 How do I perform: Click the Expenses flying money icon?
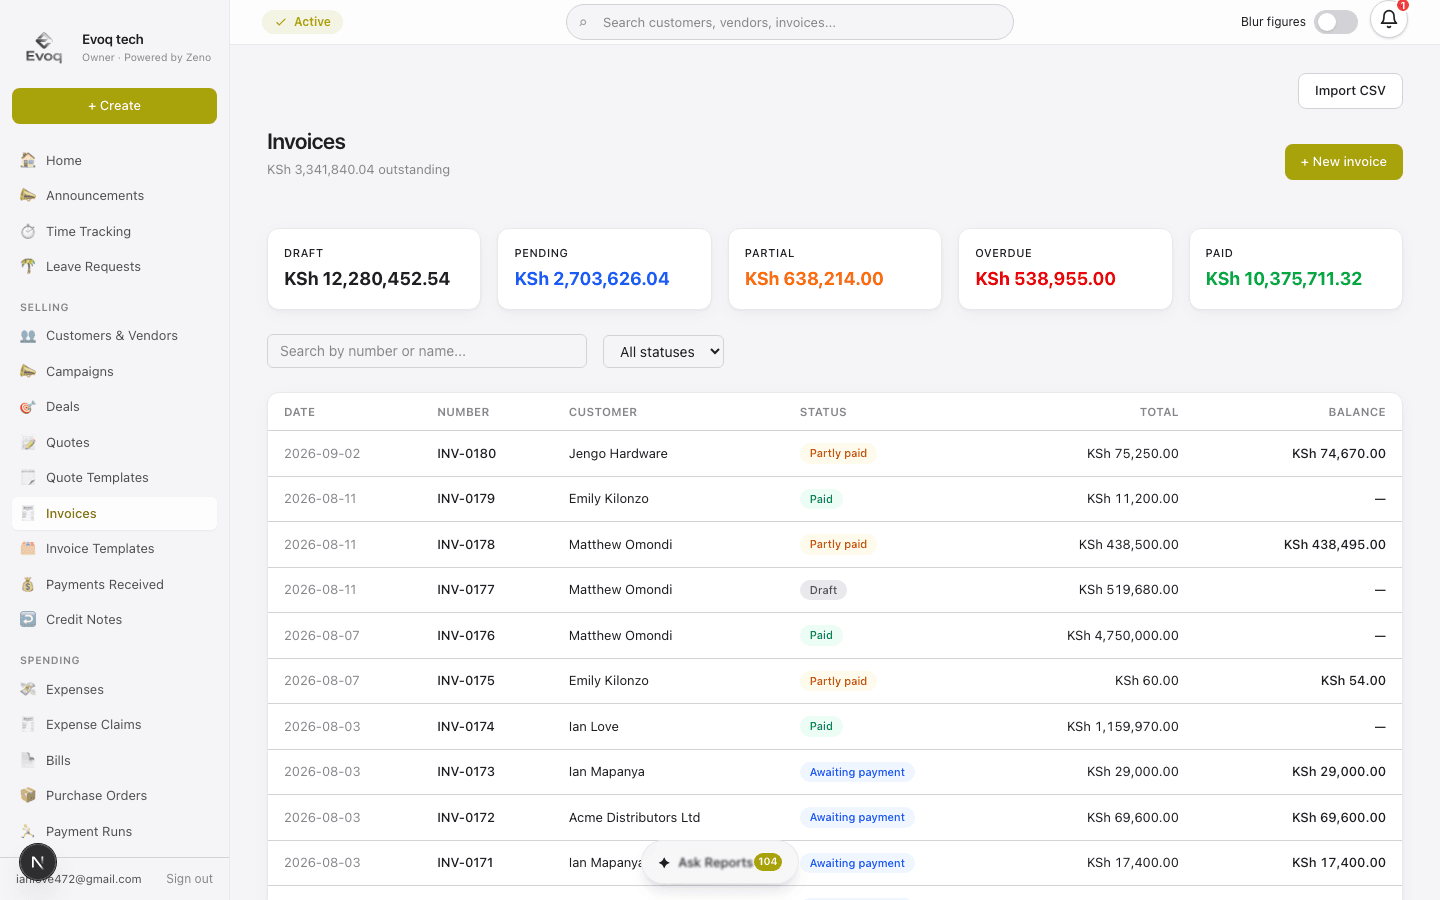tap(28, 689)
